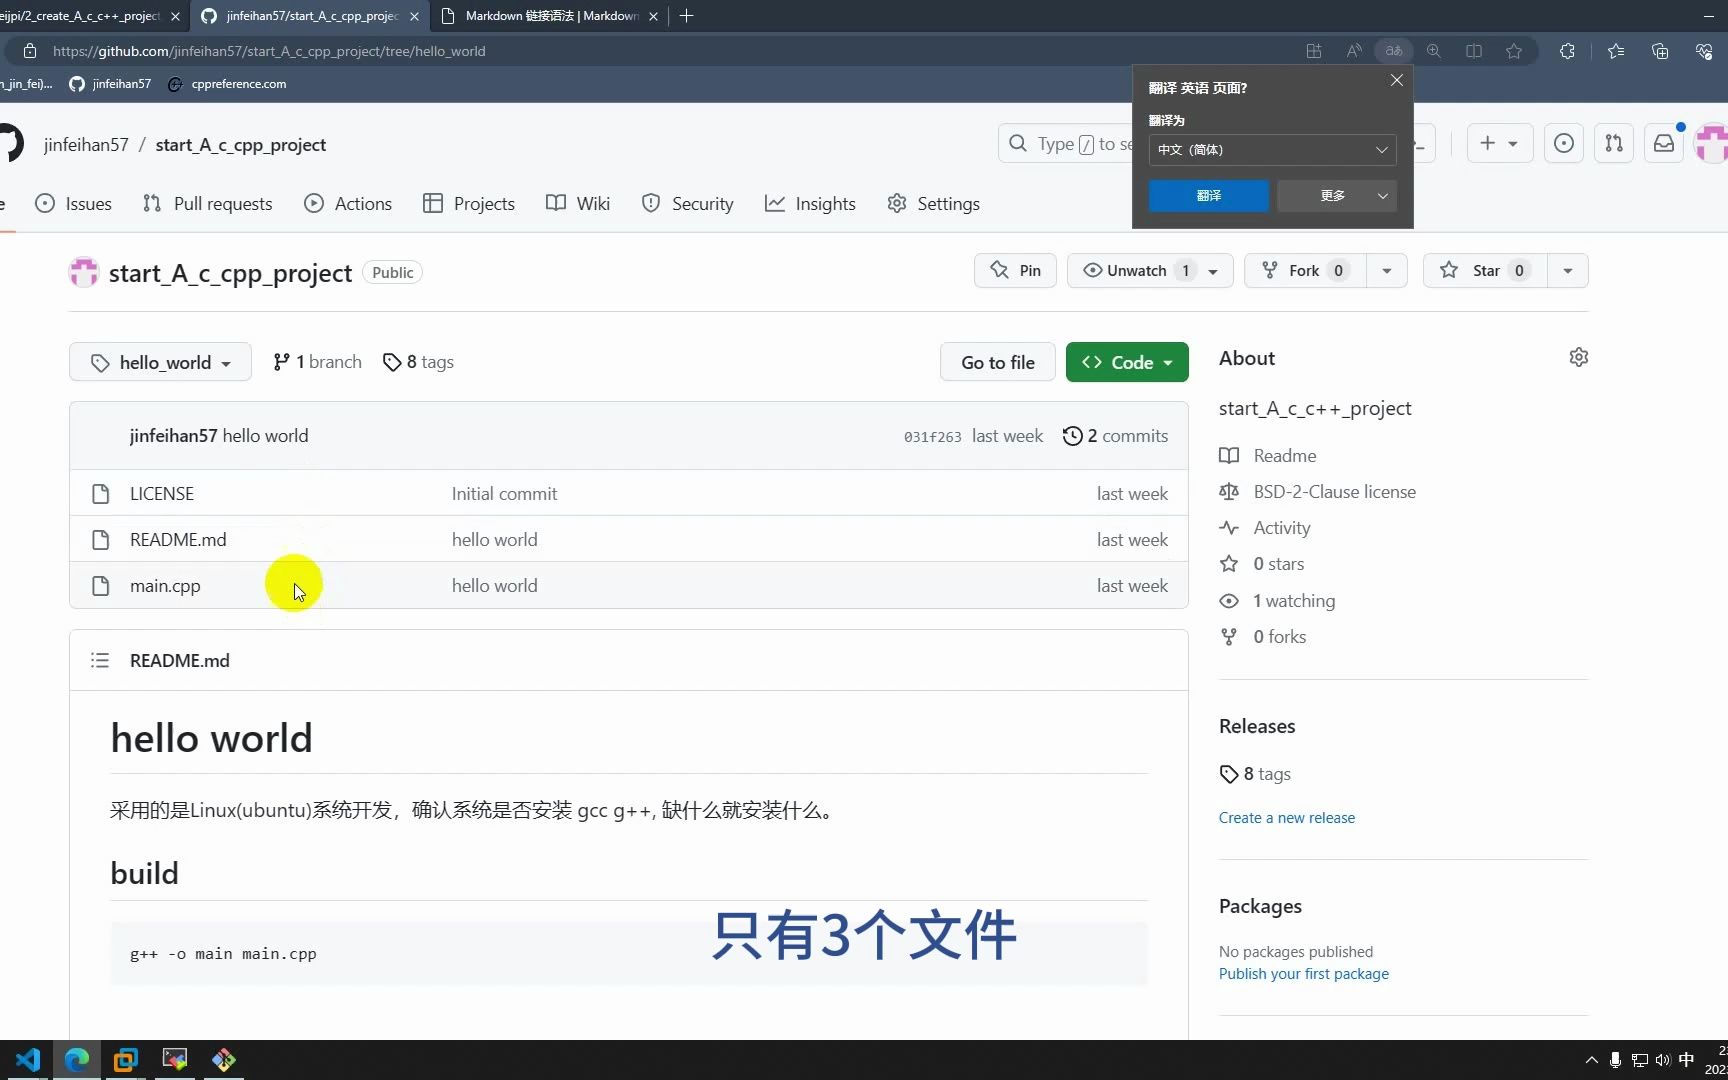Image resolution: width=1728 pixels, height=1080 pixels.
Task: Open the main.cpp file
Action: pos(165,586)
